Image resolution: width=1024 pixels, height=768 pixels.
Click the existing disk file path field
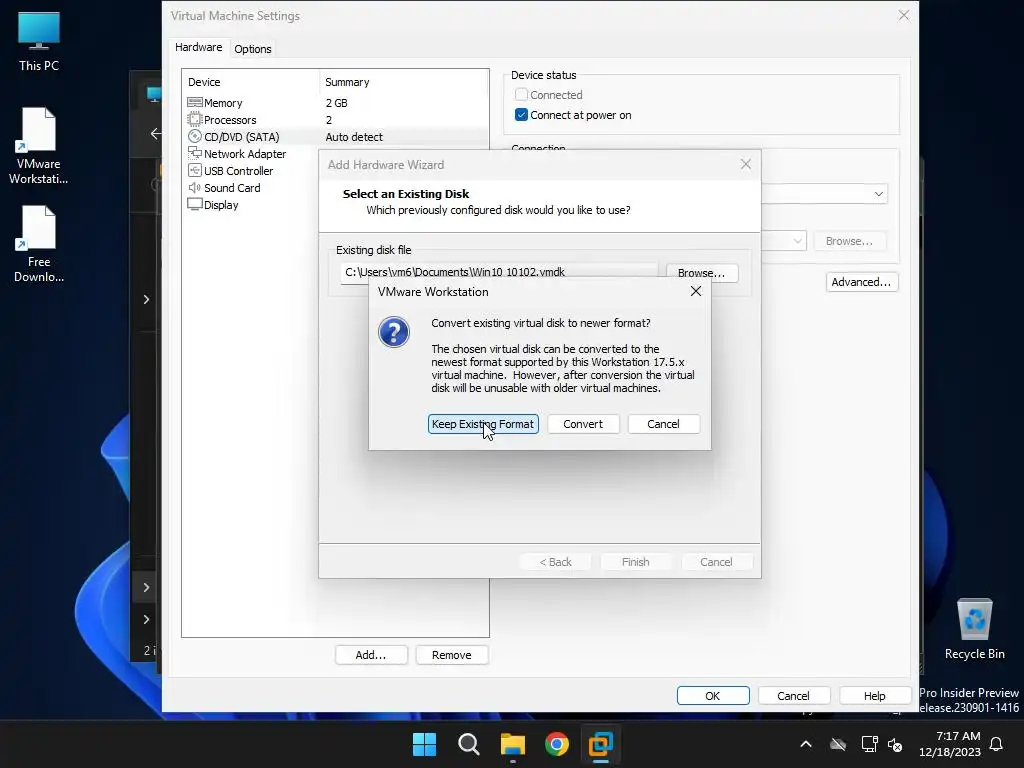click(499, 272)
